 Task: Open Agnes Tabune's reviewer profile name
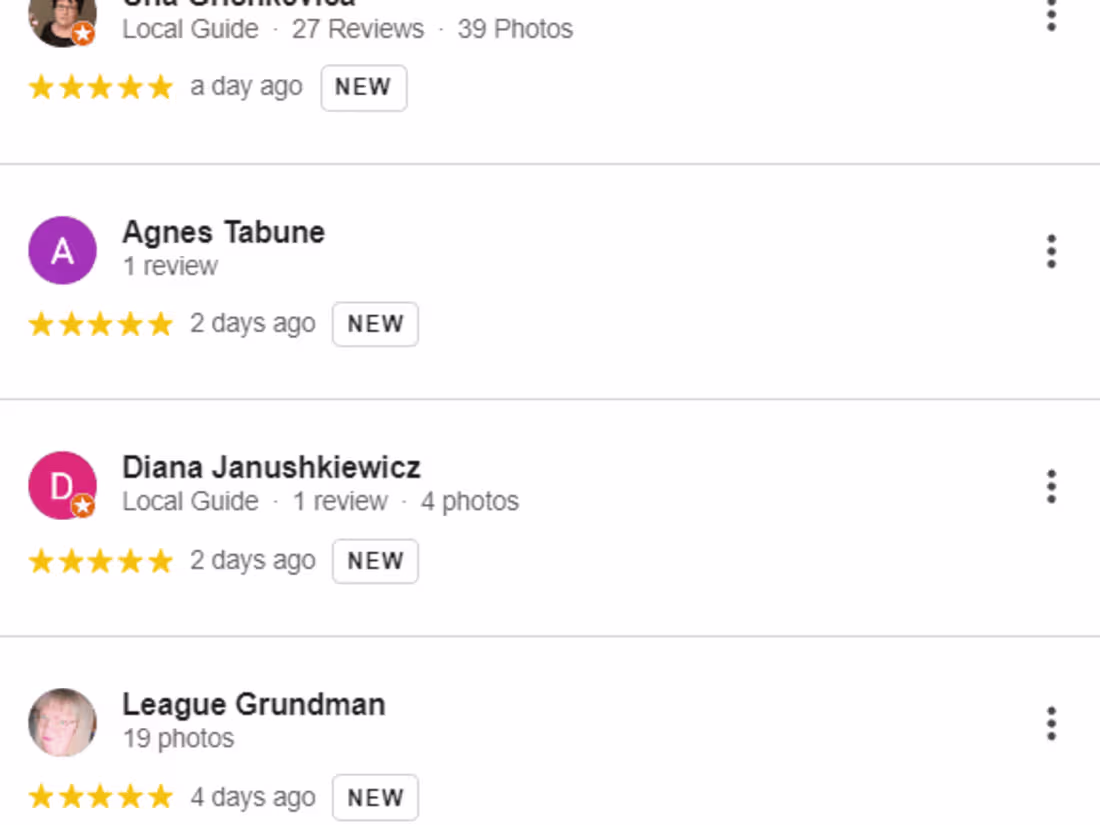(x=223, y=232)
